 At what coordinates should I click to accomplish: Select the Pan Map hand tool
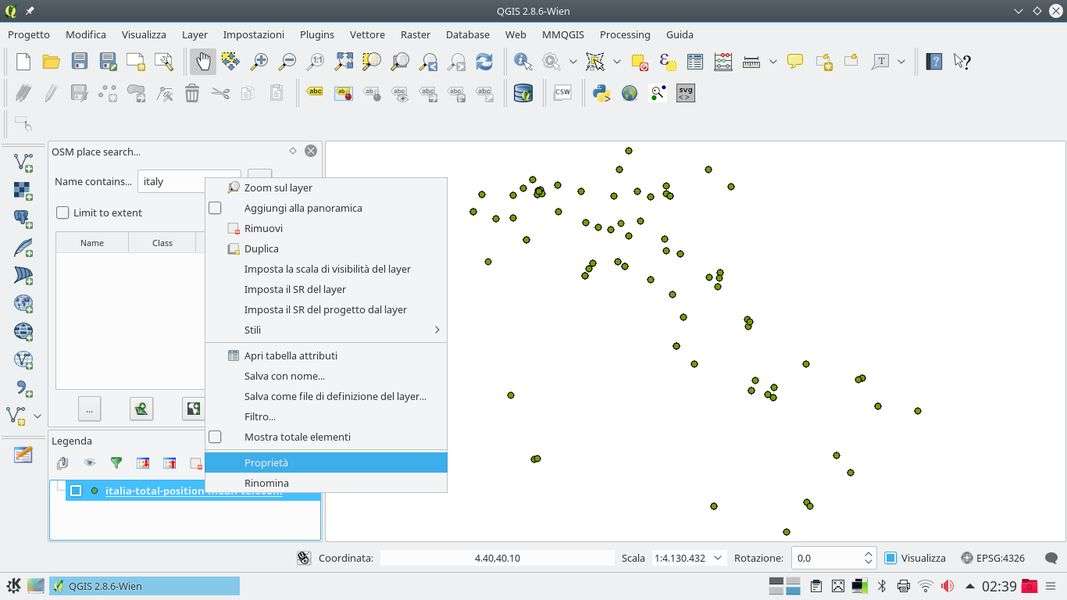pyautogui.click(x=203, y=62)
